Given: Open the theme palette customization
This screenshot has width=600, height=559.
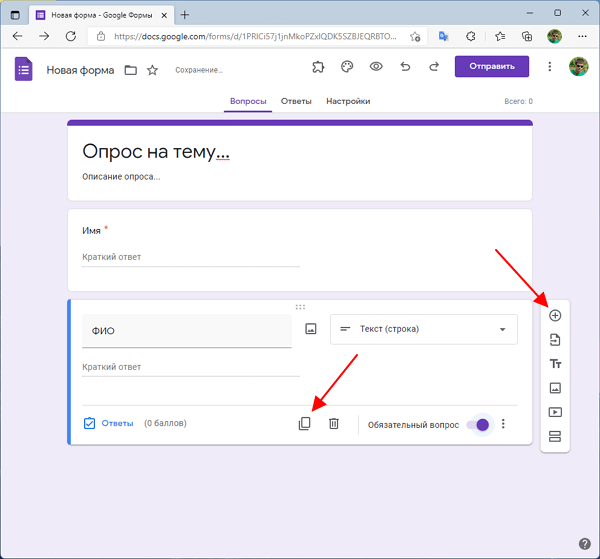Looking at the screenshot, I should point(347,67).
